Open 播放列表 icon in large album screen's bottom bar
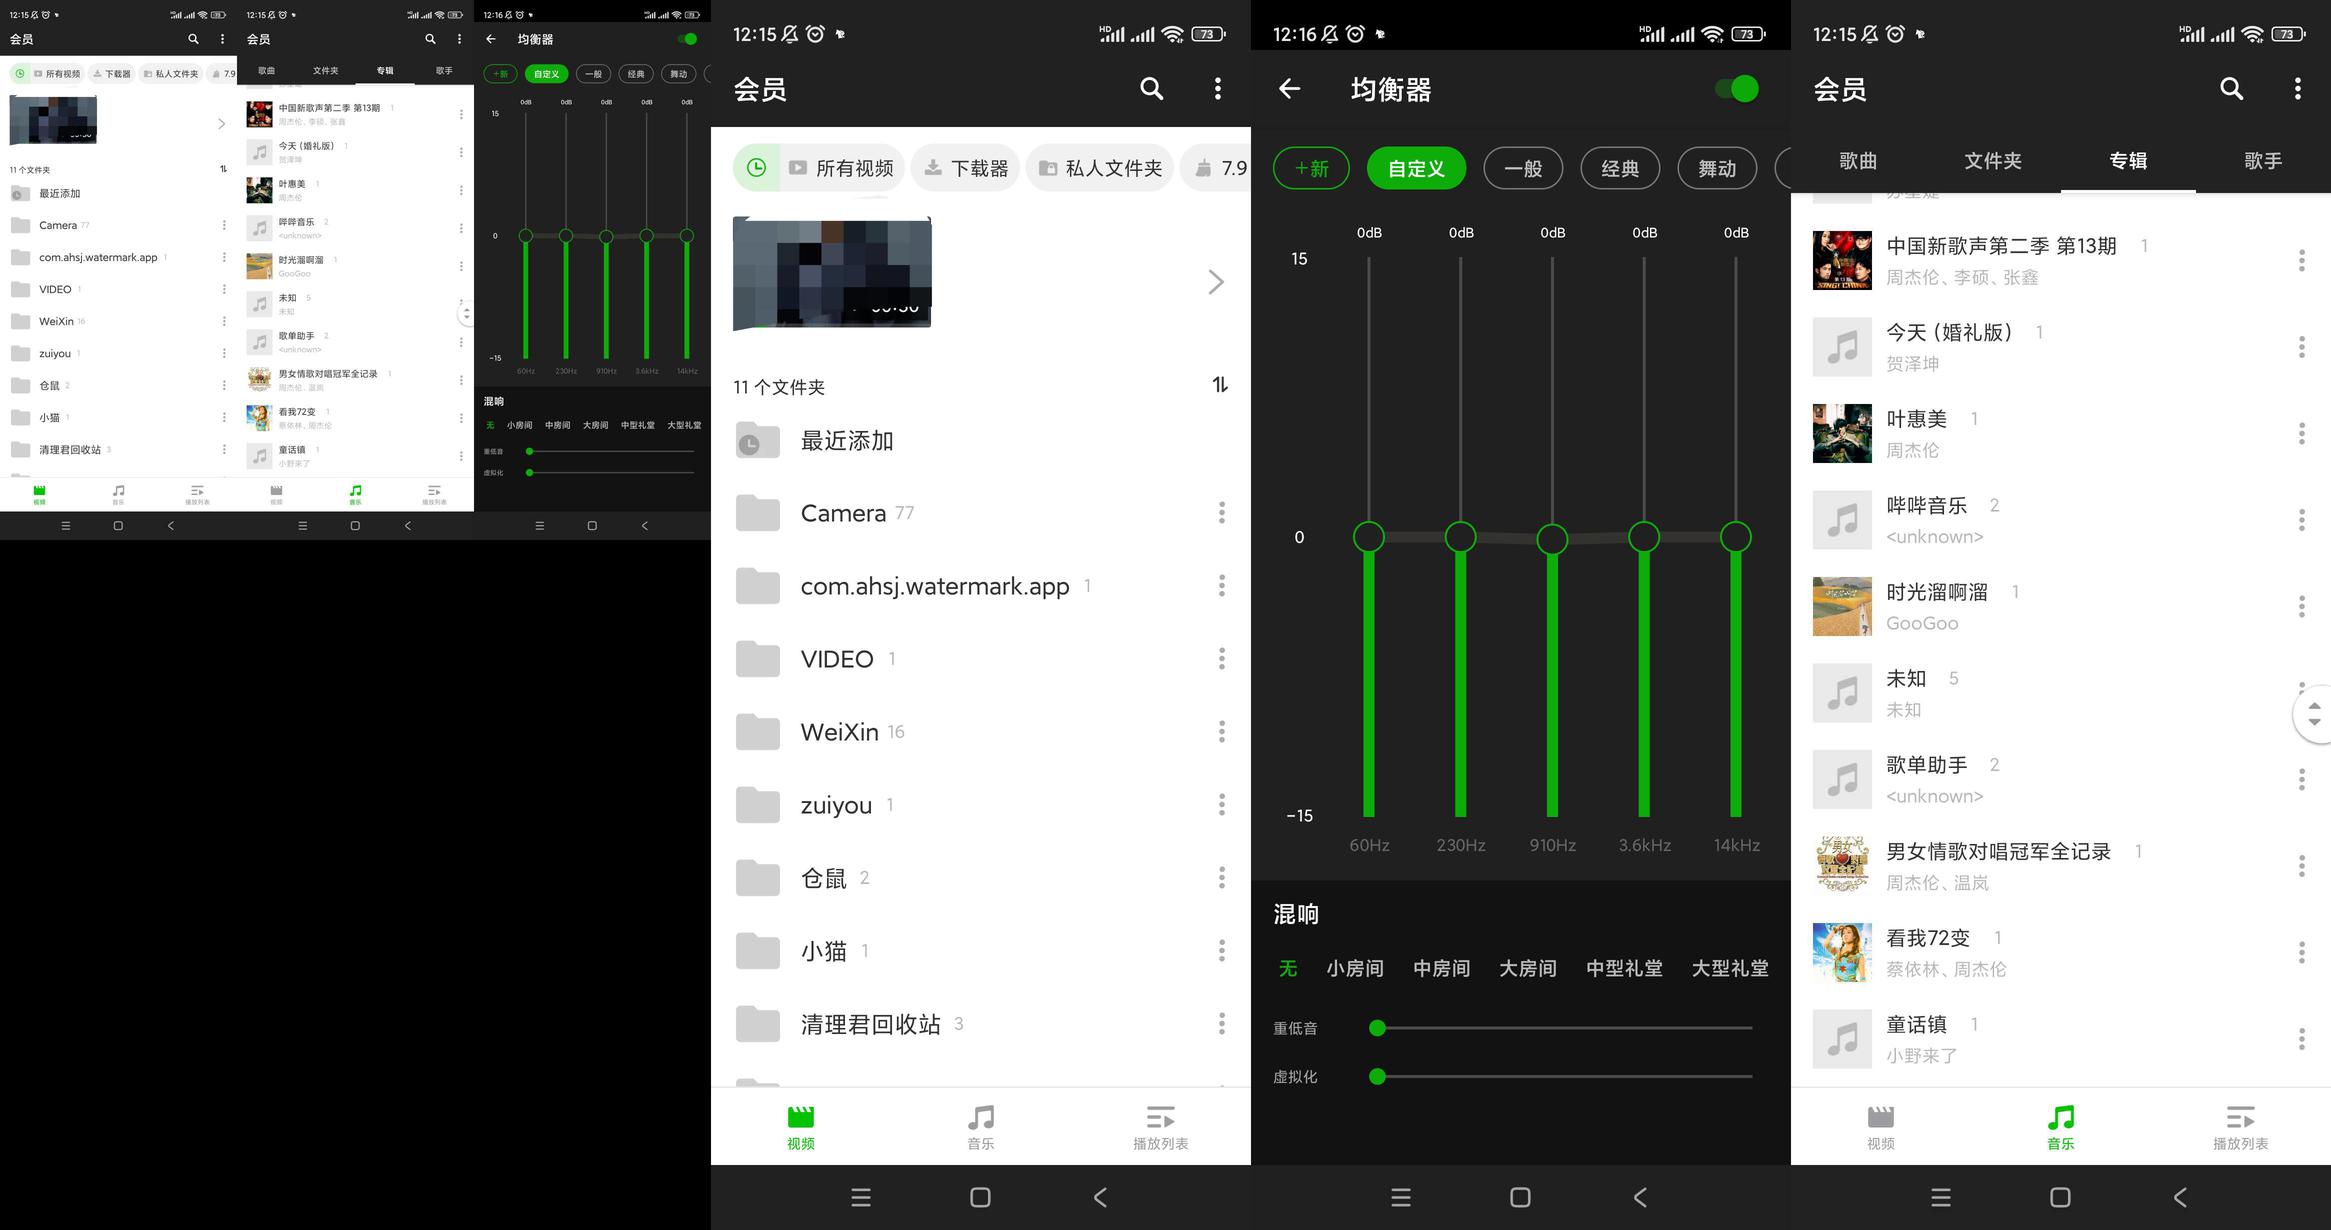Screen dimensions: 2331x1230 [x=2240, y=1127]
